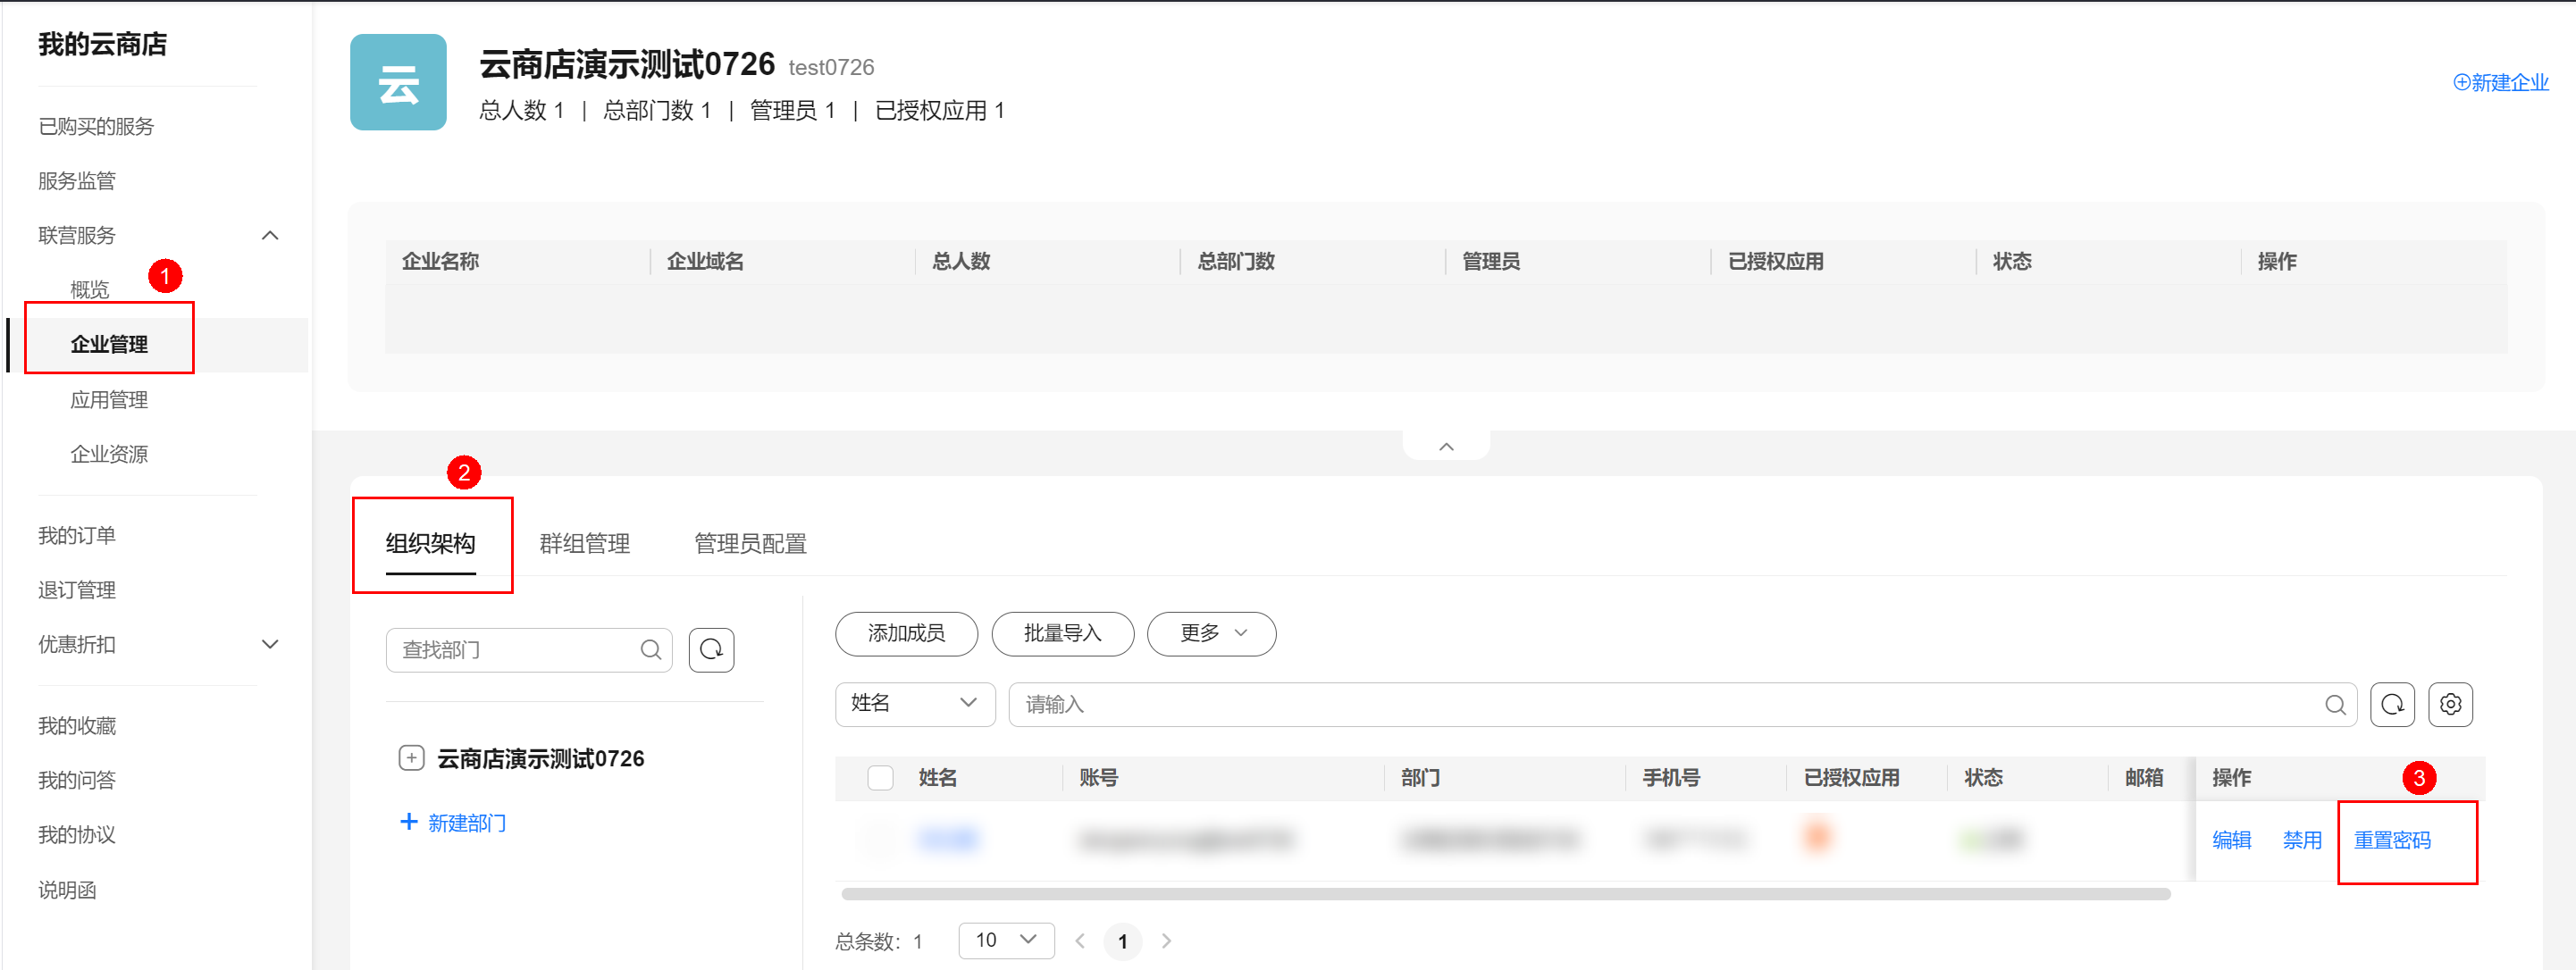Click the search magnifier in 查找部门 field
This screenshot has height=970, width=2576.
651,649
